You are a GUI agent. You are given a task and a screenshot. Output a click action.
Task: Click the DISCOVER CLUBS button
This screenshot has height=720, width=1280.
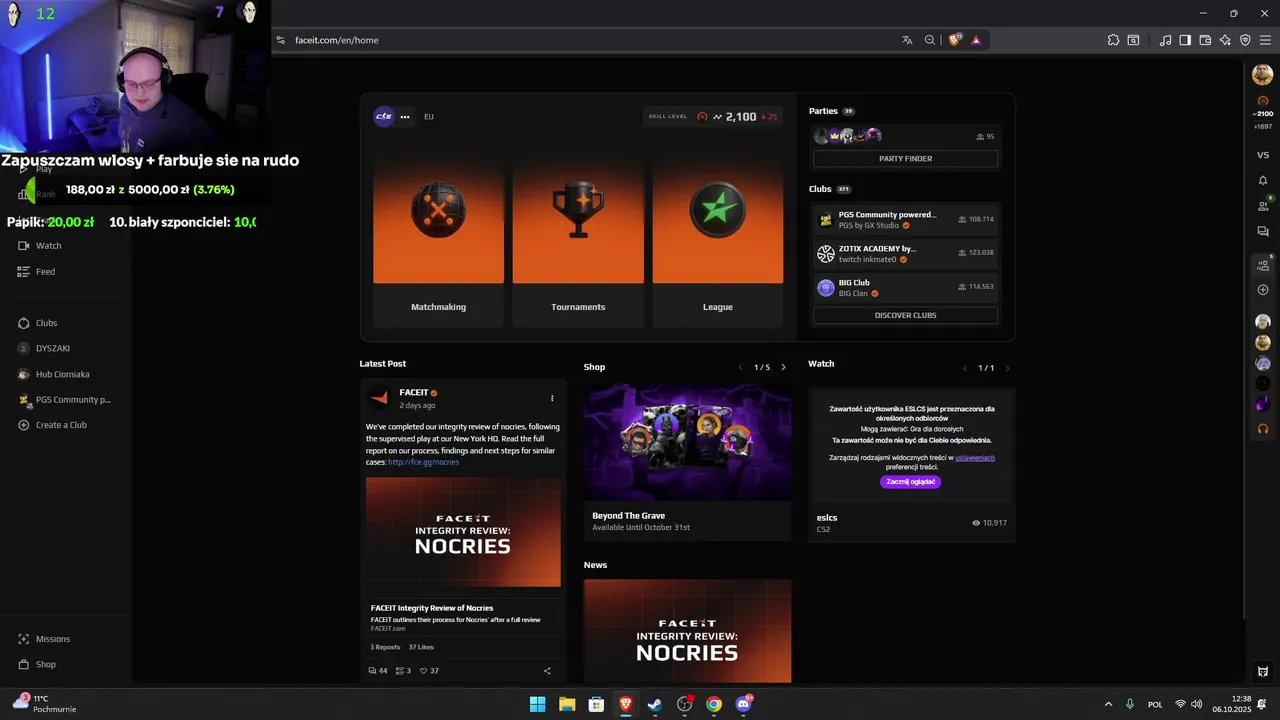905,315
